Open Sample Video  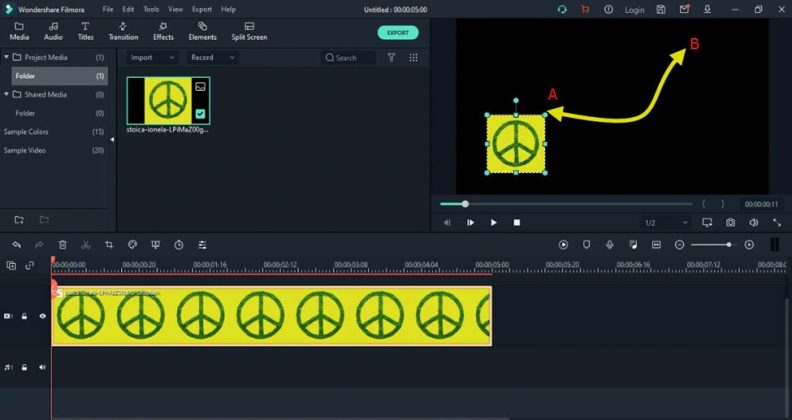(x=25, y=150)
